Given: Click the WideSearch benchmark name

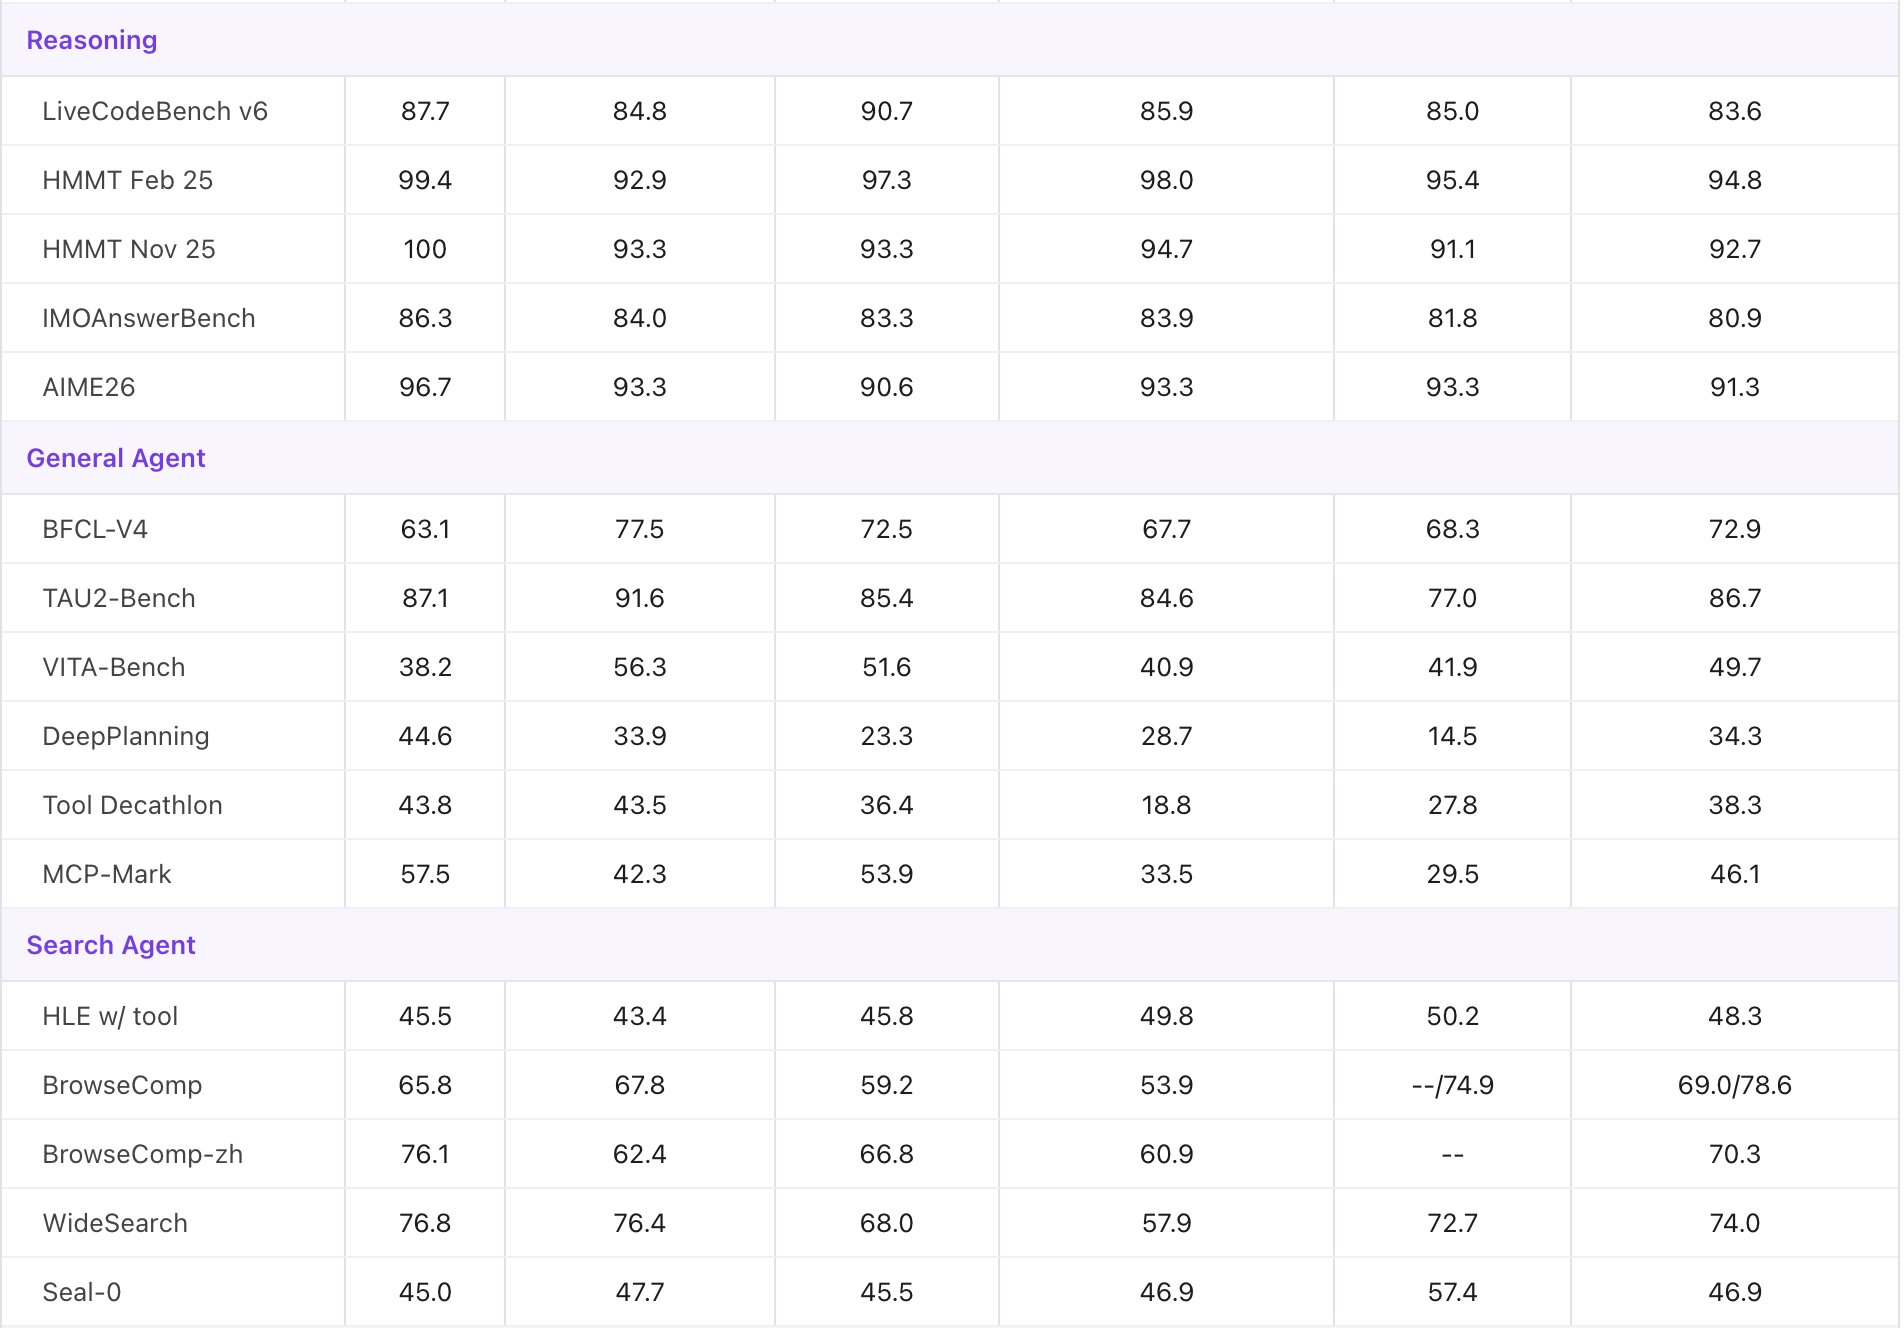Looking at the screenshot, I should click(x=115, y=1223).
